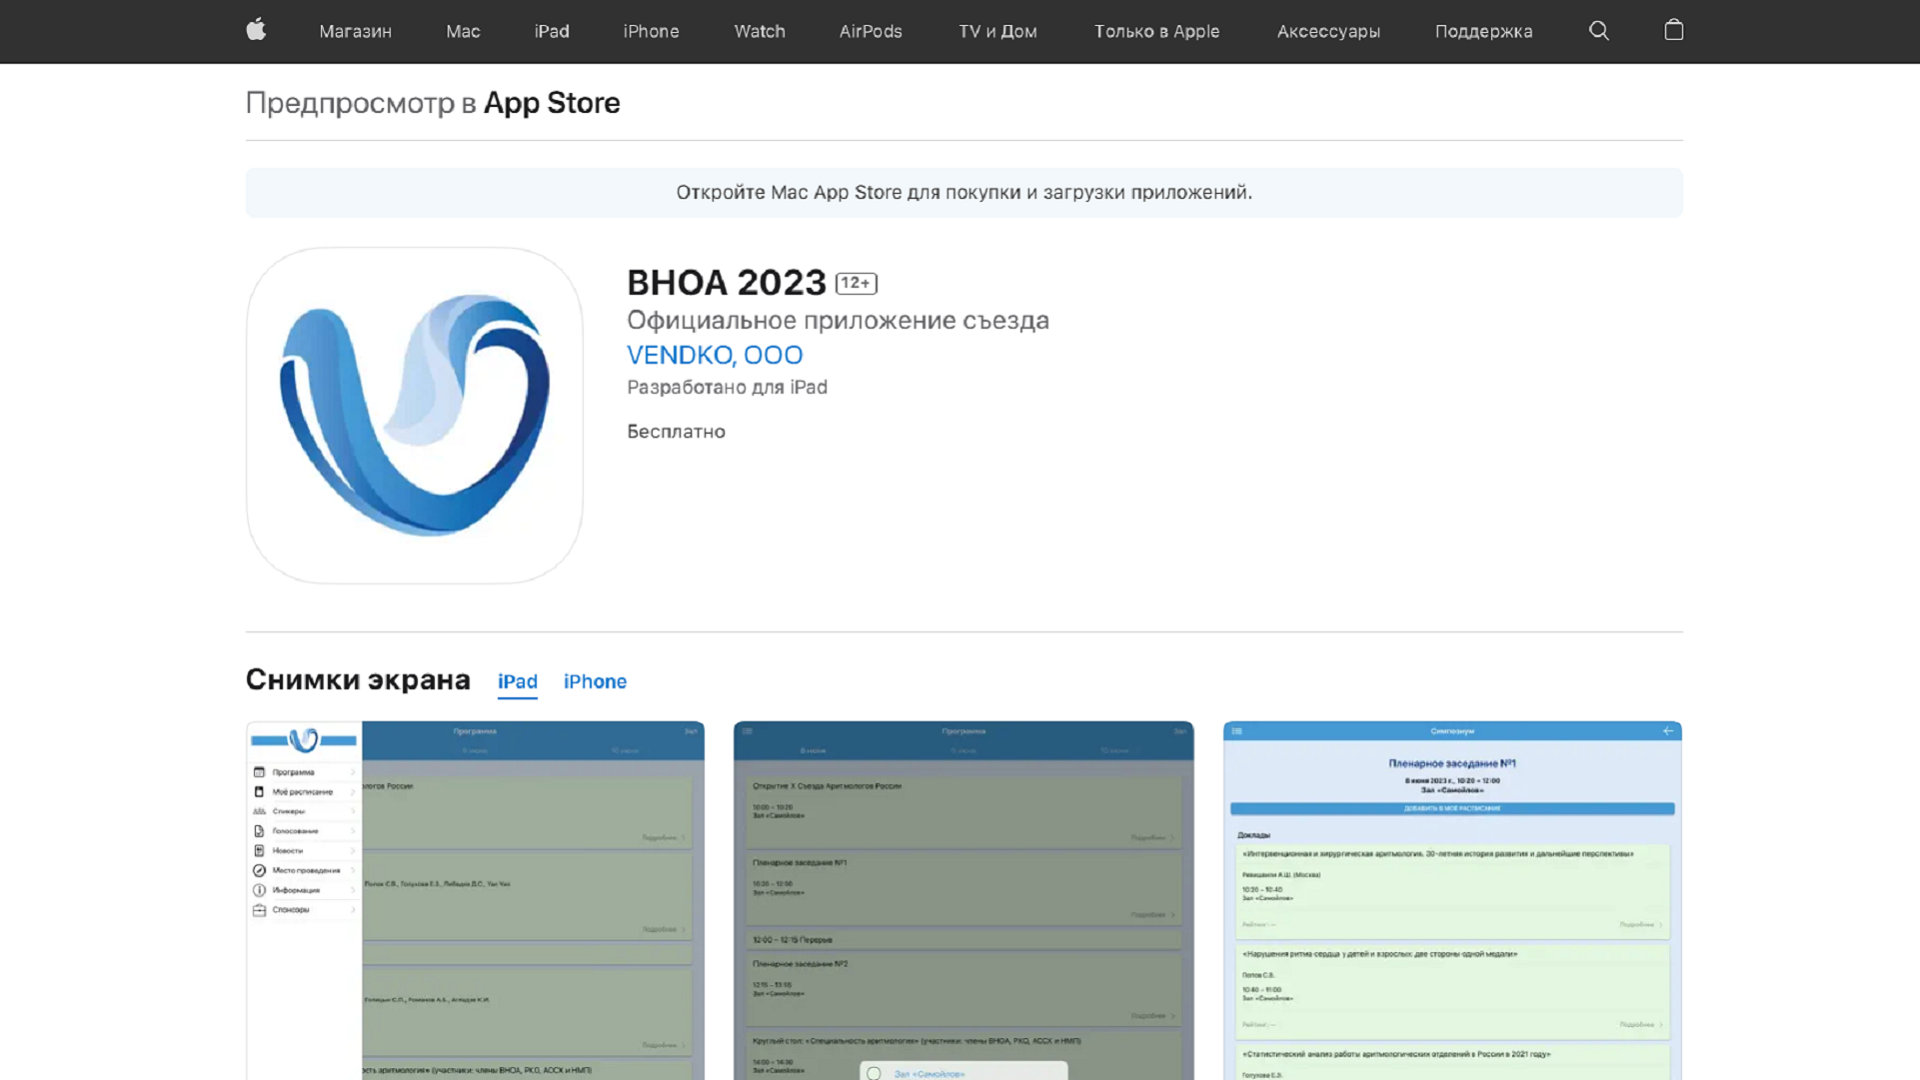This screenshot has width=1920, height=1080.
Task: Open the Mac menu item
Action: 463,31
